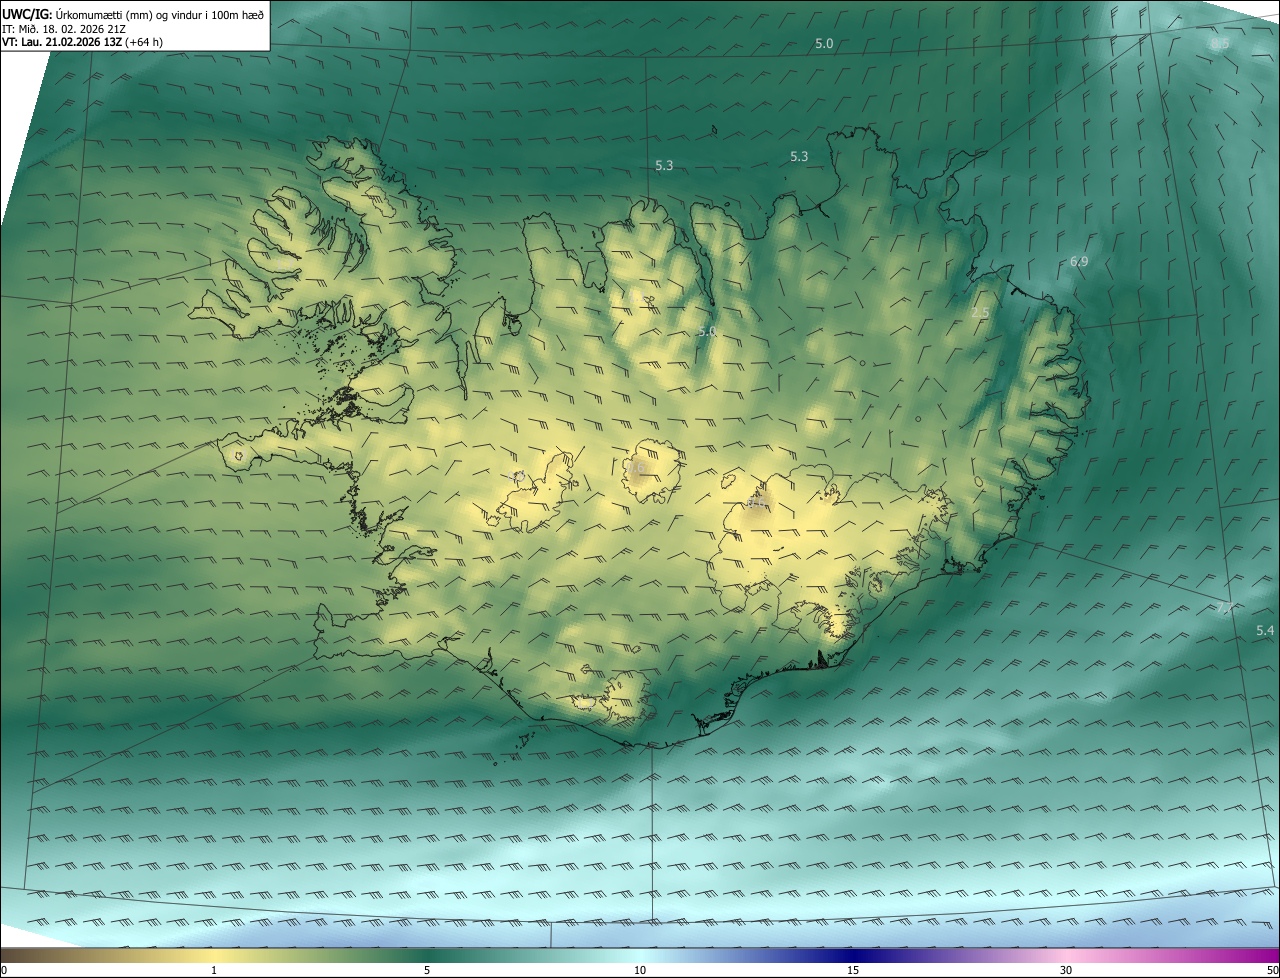1280x978 pixels.
Task: Click the colorbar tick label '30'
Action: (x=1066, y=970)
